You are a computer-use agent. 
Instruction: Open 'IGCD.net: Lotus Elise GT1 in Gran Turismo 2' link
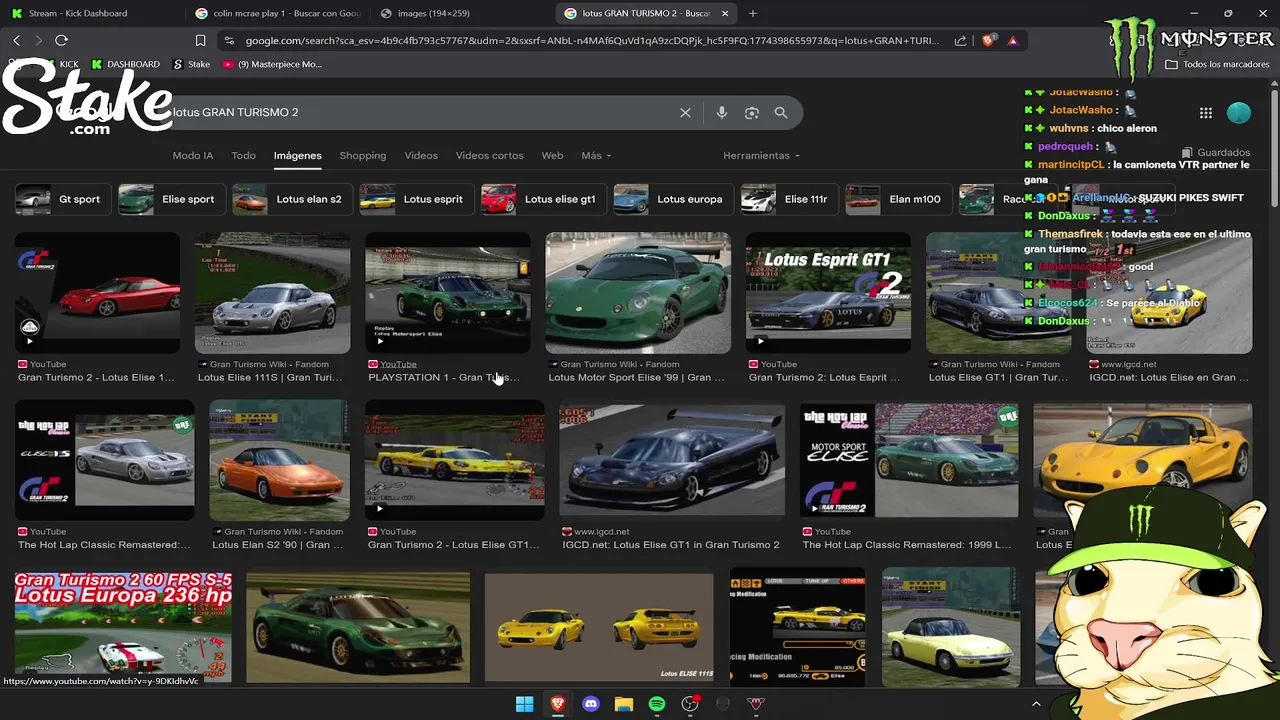tap(671, 545)
